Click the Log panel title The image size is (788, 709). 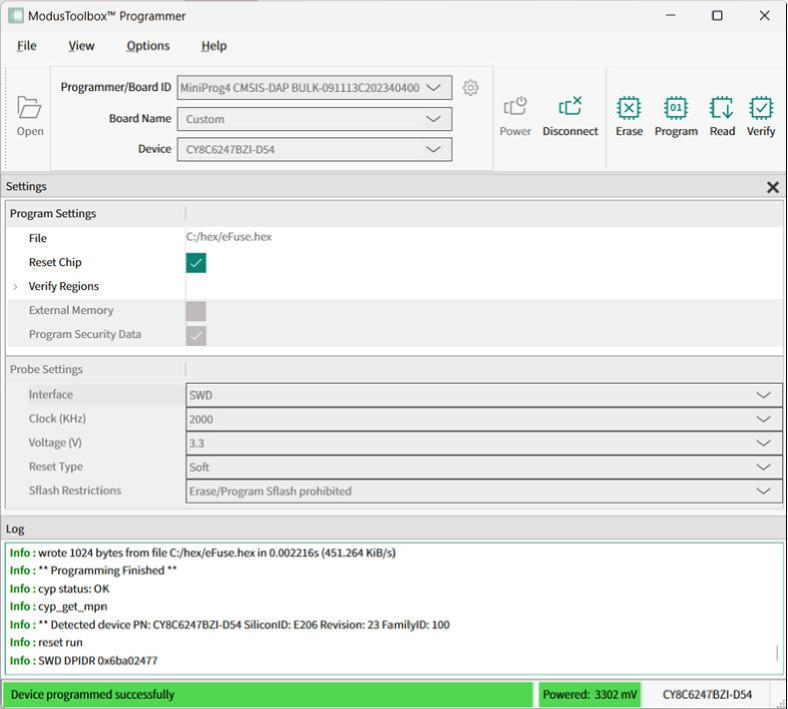(x=15, y=529)
